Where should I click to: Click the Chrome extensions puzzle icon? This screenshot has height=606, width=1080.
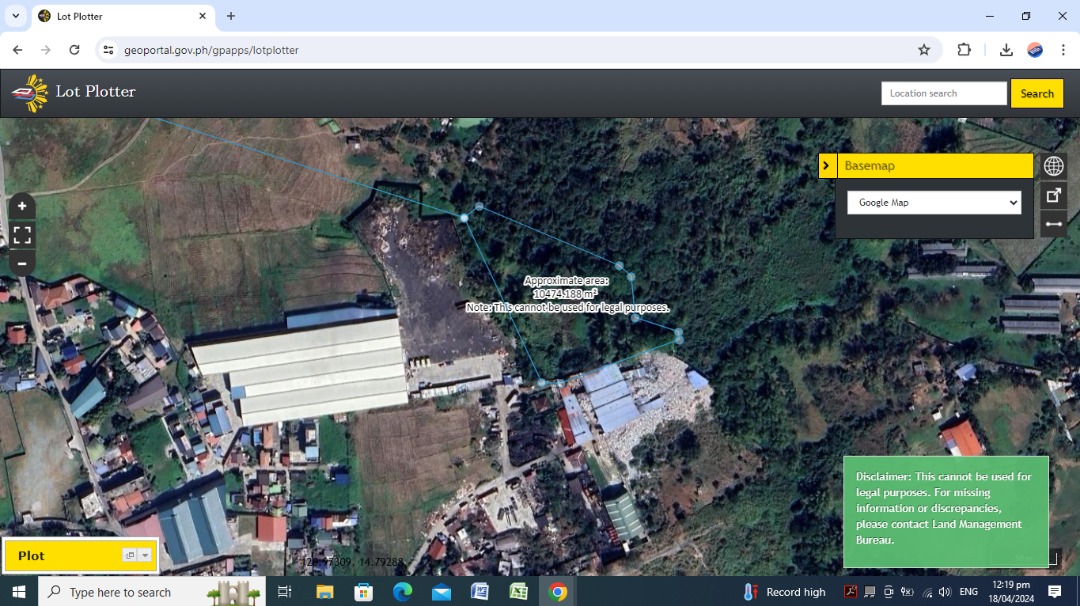click(x=963, y=48)
